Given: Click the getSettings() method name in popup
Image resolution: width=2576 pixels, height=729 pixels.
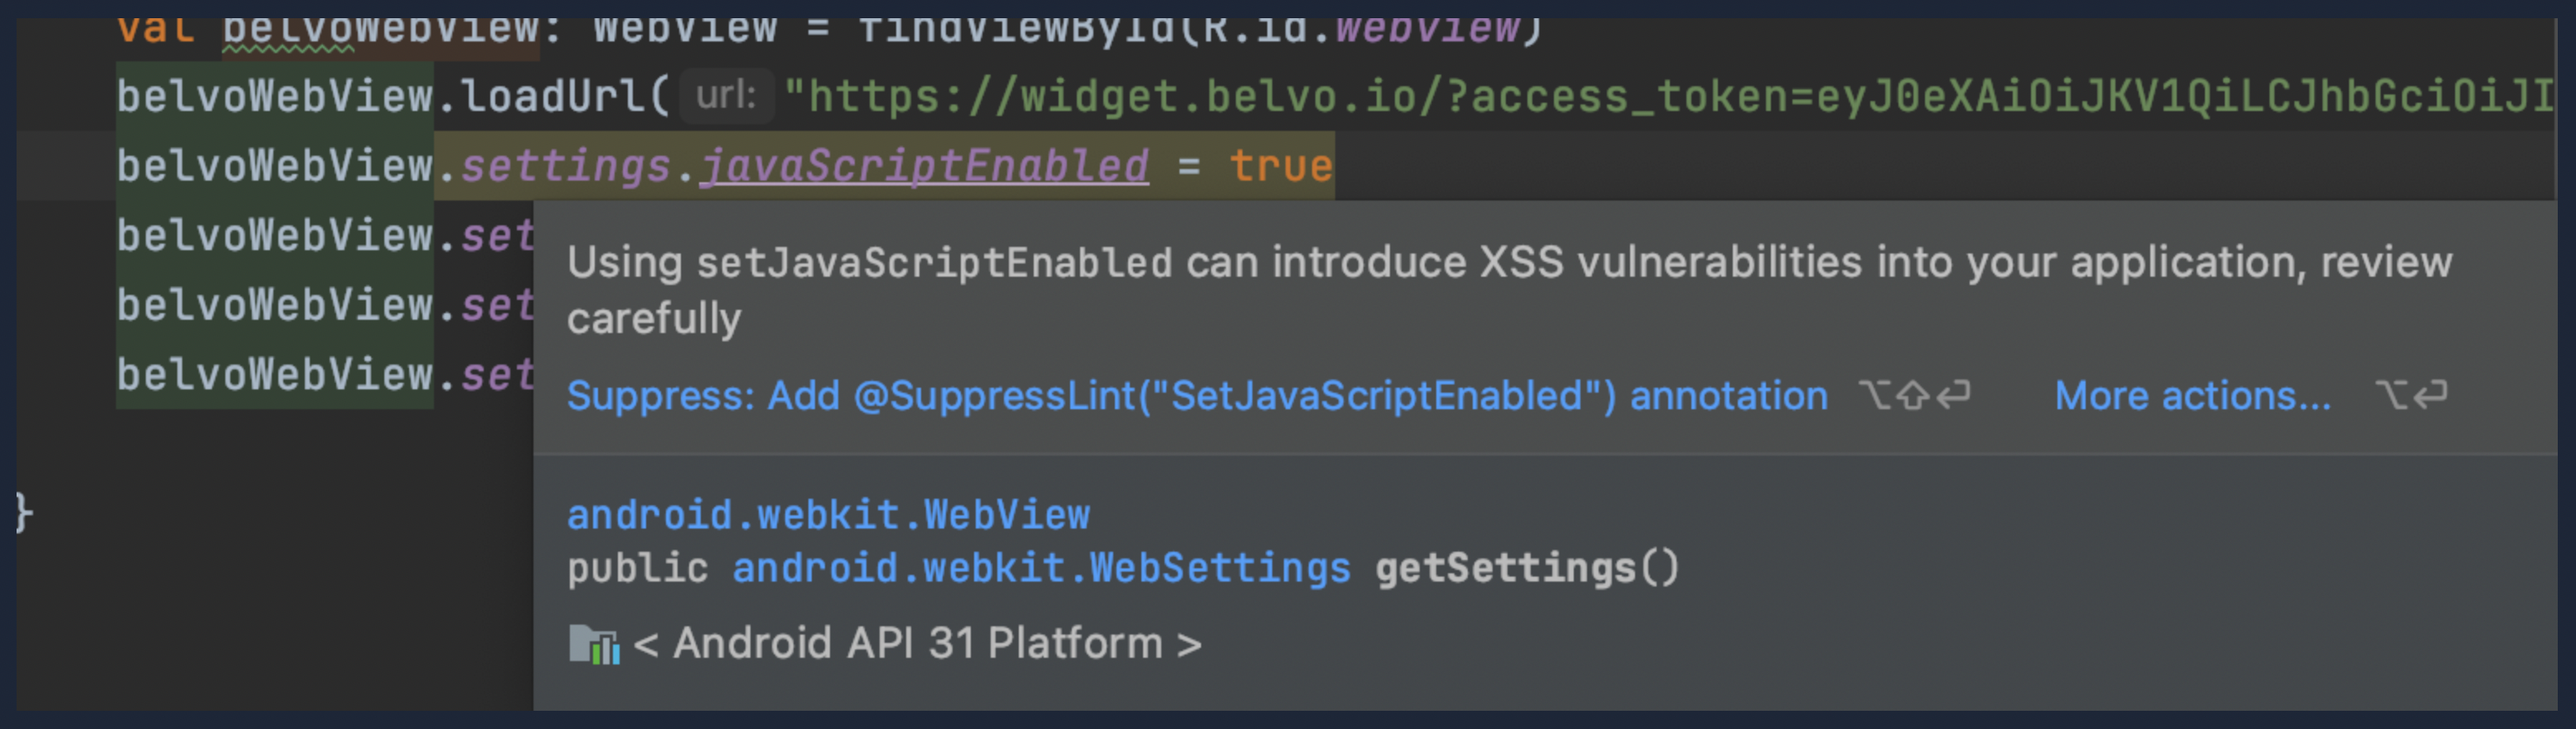Looking at the screenshot, I should (x=1527, y=568).
